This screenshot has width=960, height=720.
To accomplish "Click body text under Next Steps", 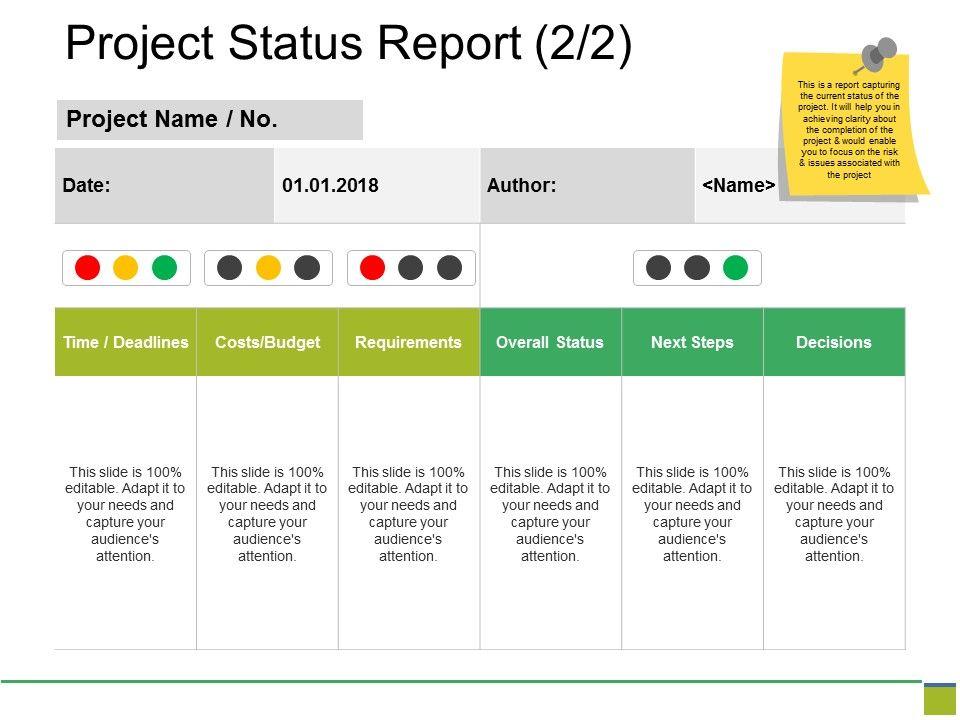I will pyautogui.click(x=692, y=514).
